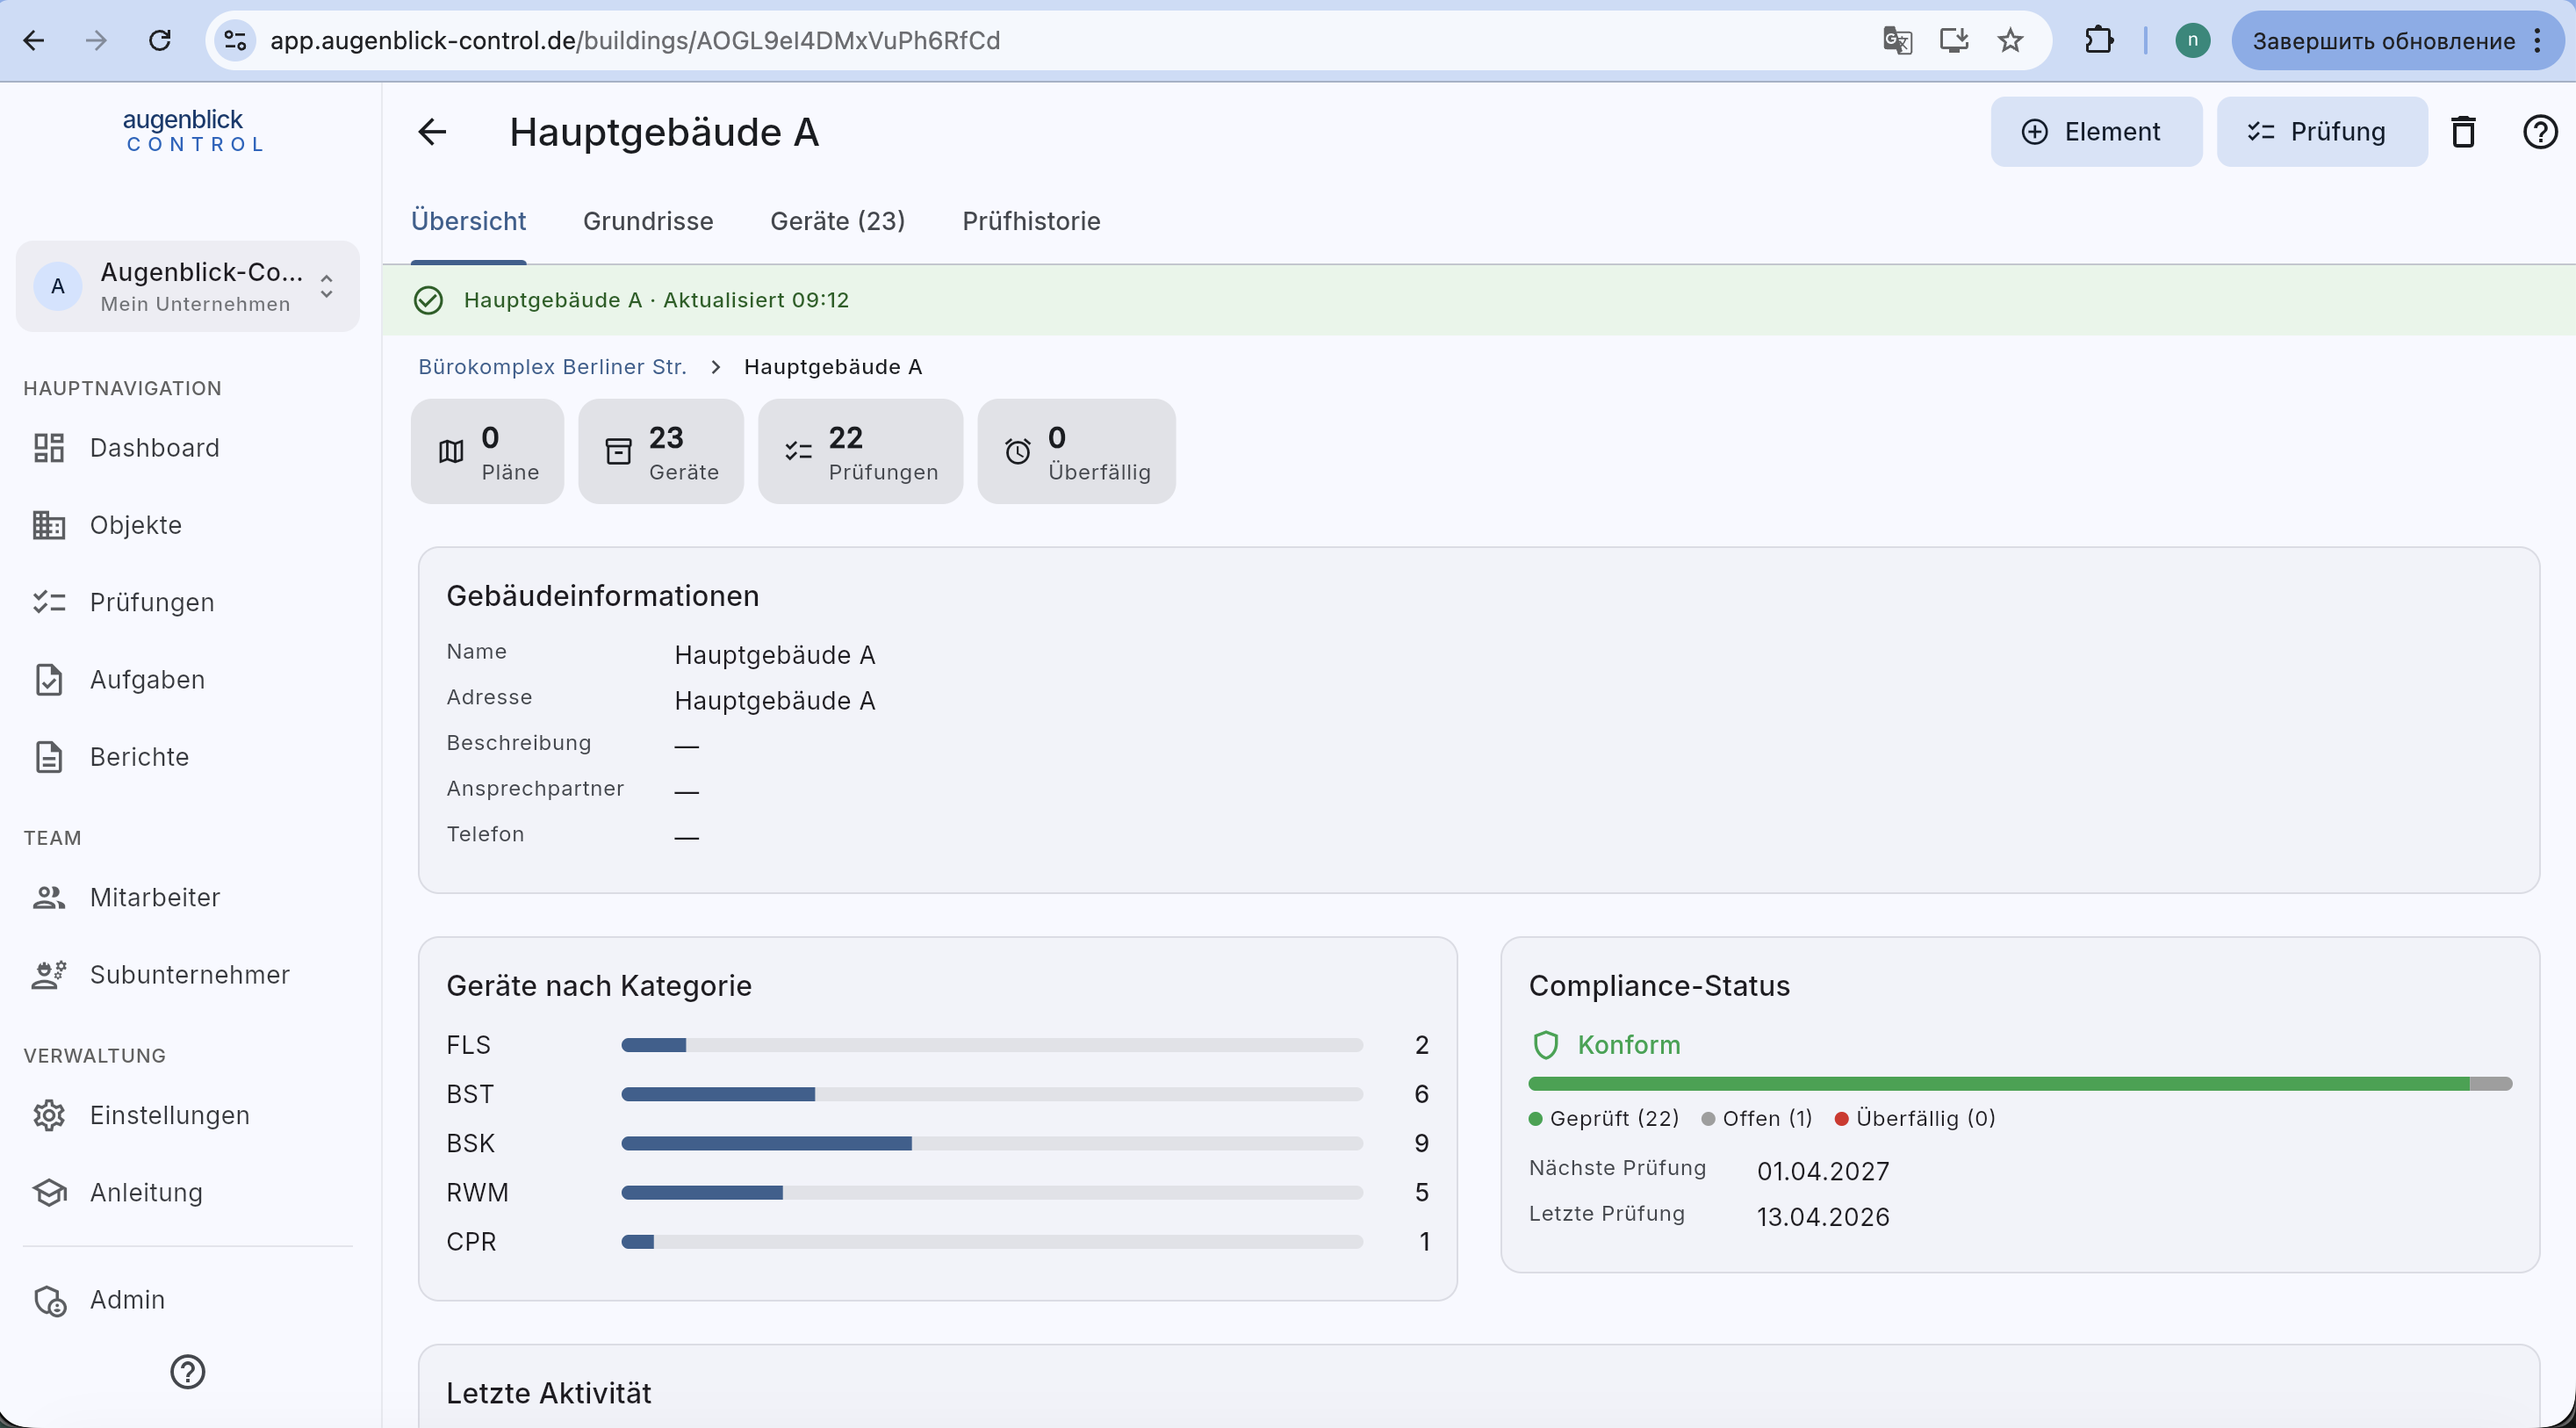2576x1428 pixels.
Task: Expand the Augenblick-Co... company switcher
Action: coord(187,286)
